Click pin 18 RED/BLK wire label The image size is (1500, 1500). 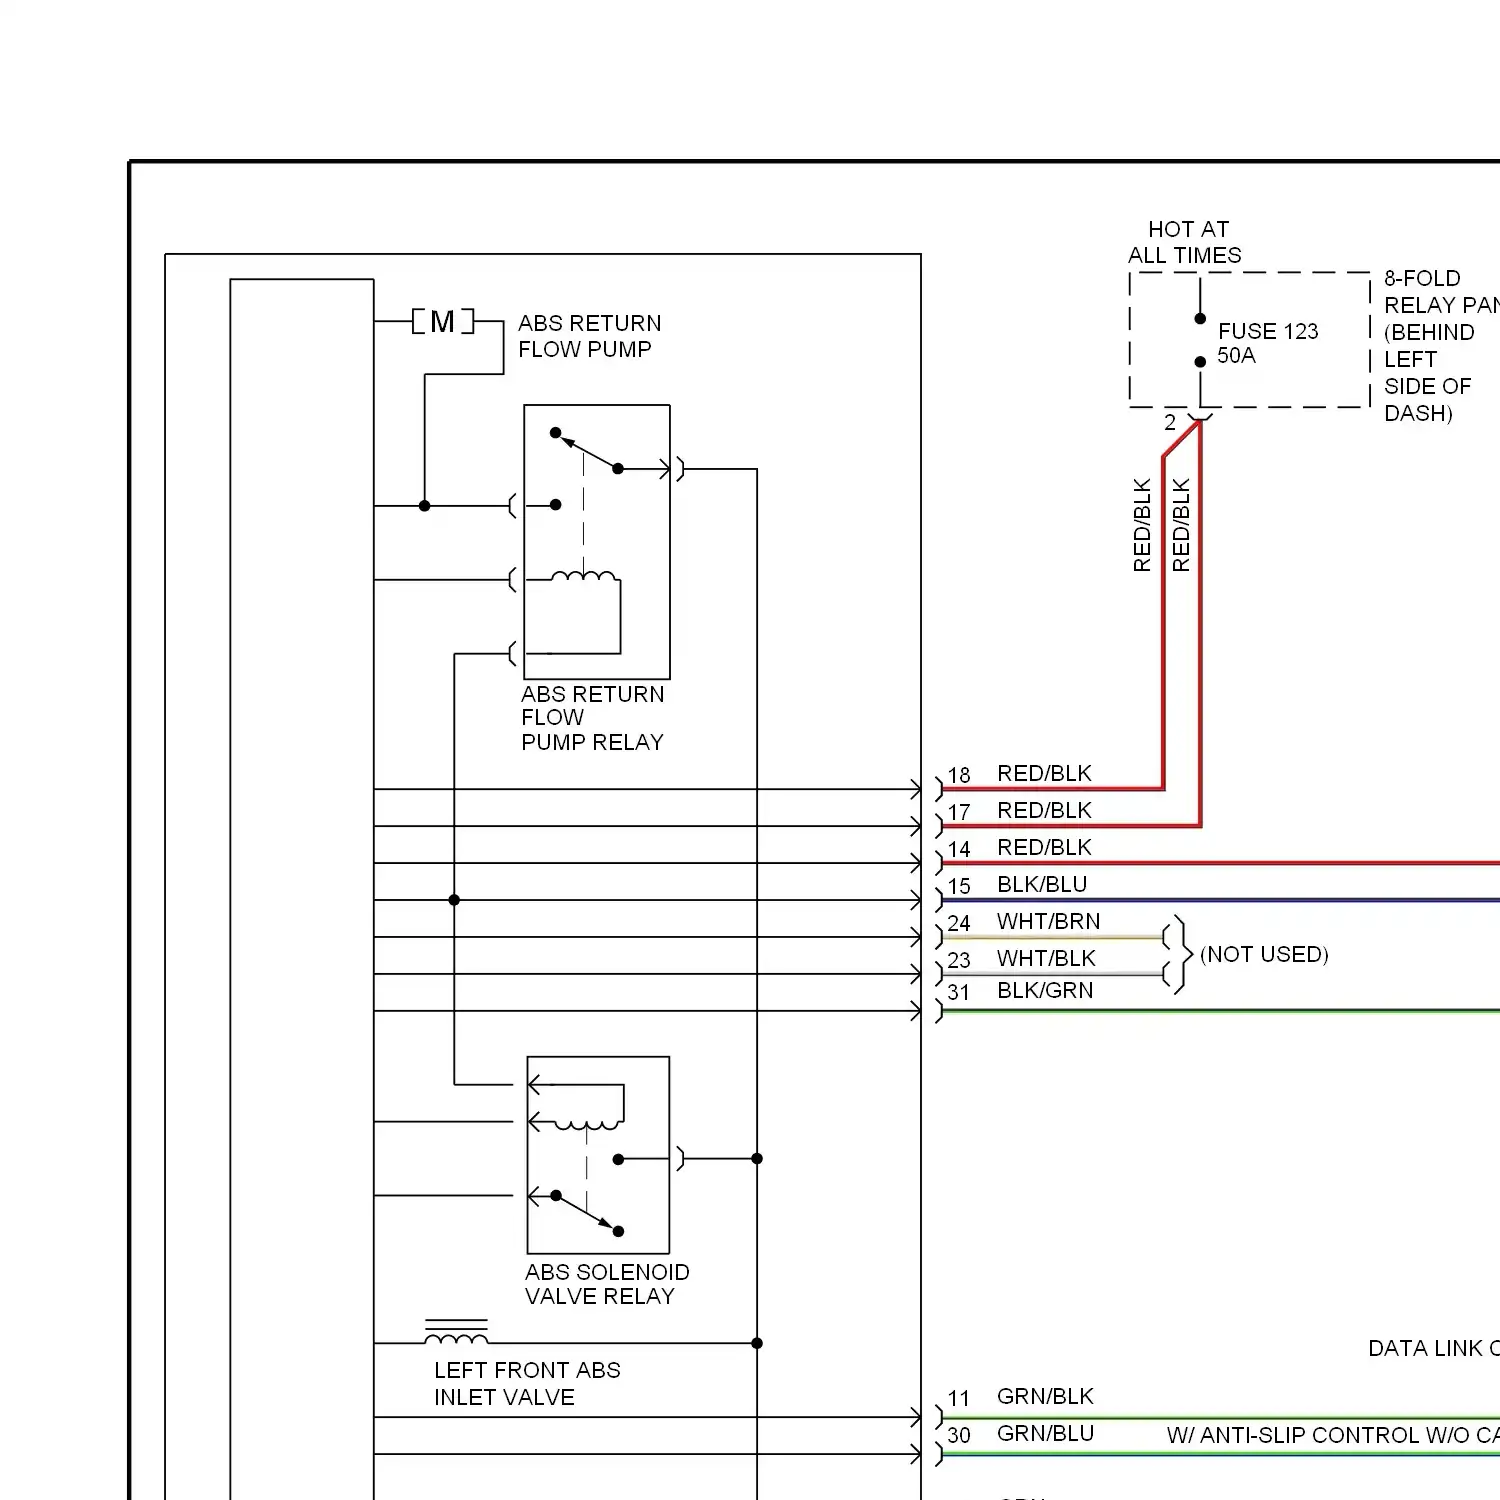(1044, 773)
